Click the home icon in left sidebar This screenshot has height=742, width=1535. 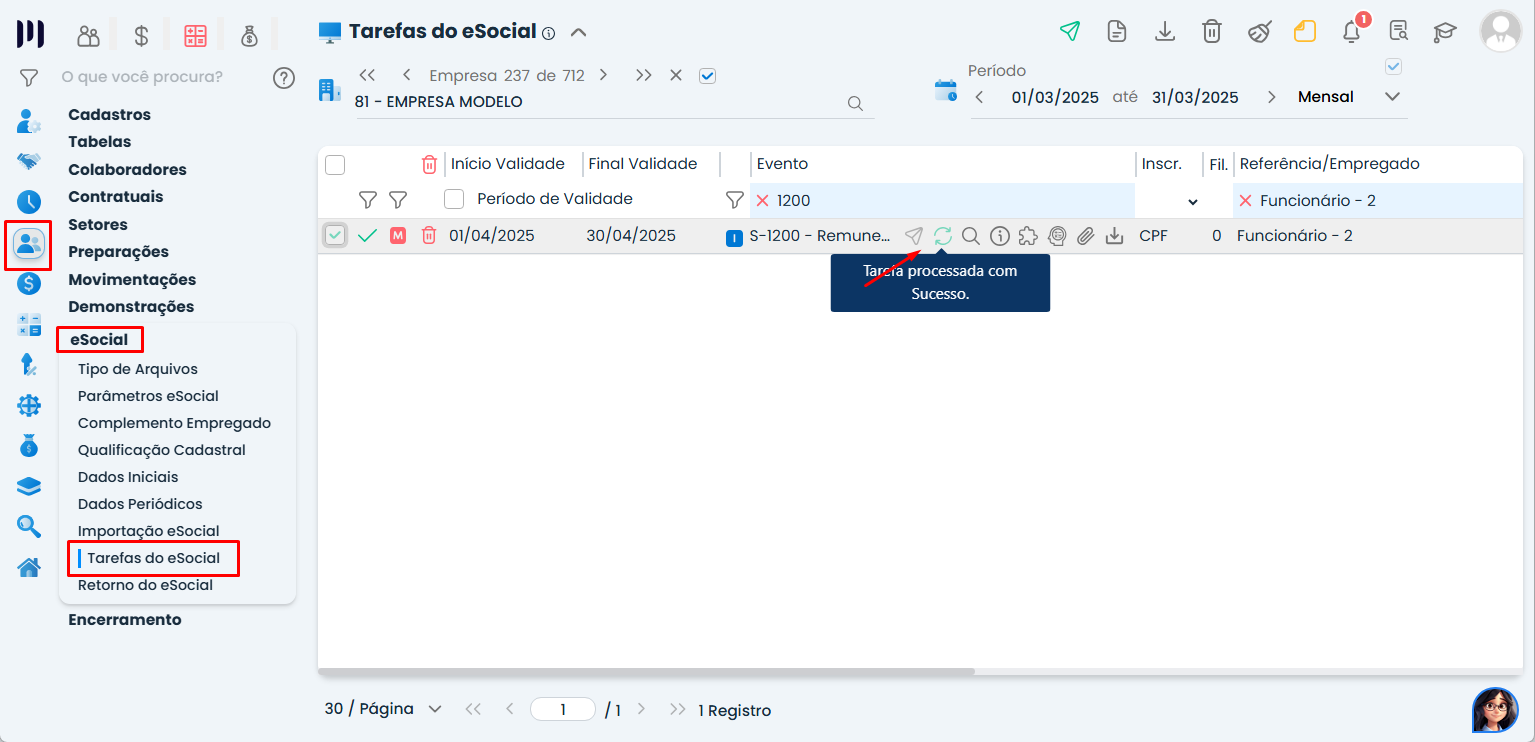point(29,567)
